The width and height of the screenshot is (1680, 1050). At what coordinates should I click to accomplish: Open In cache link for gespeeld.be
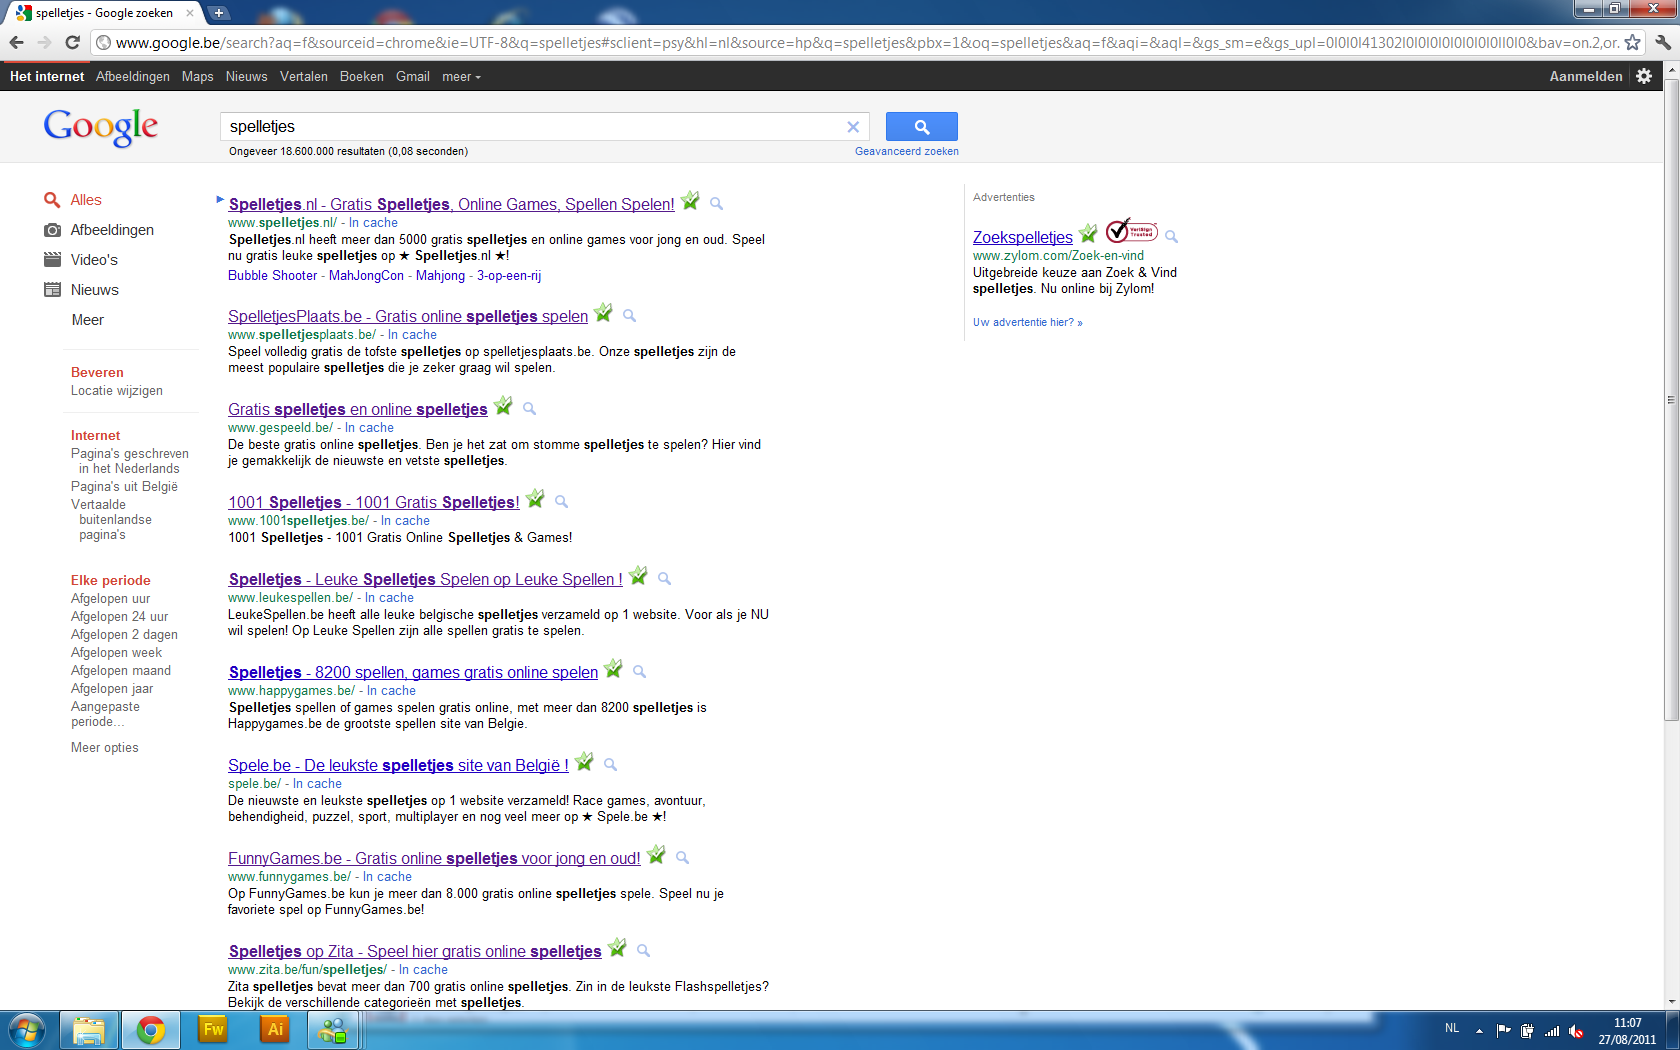(370, 428)
